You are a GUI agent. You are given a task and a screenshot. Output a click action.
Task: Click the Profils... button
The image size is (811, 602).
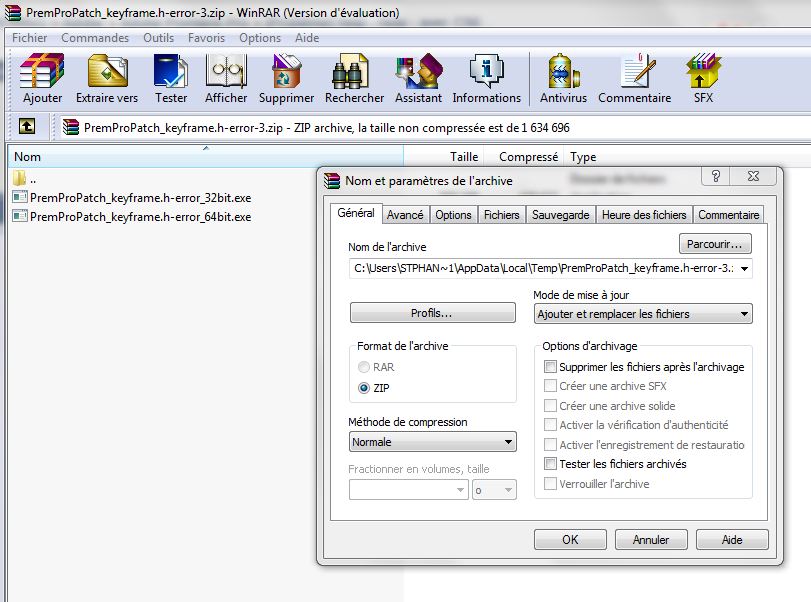432,313
